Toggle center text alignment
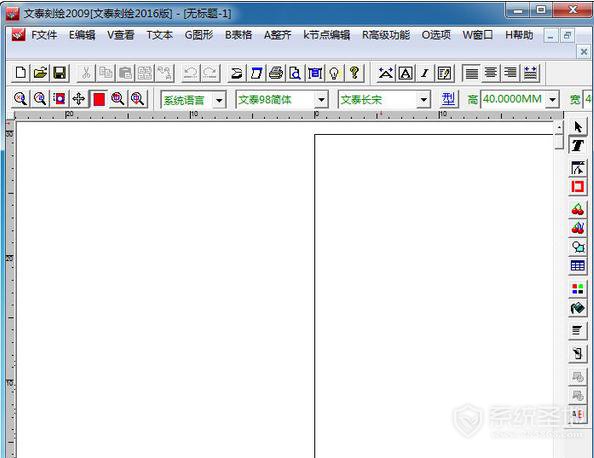594x458 pixels. tap(491, 73)
